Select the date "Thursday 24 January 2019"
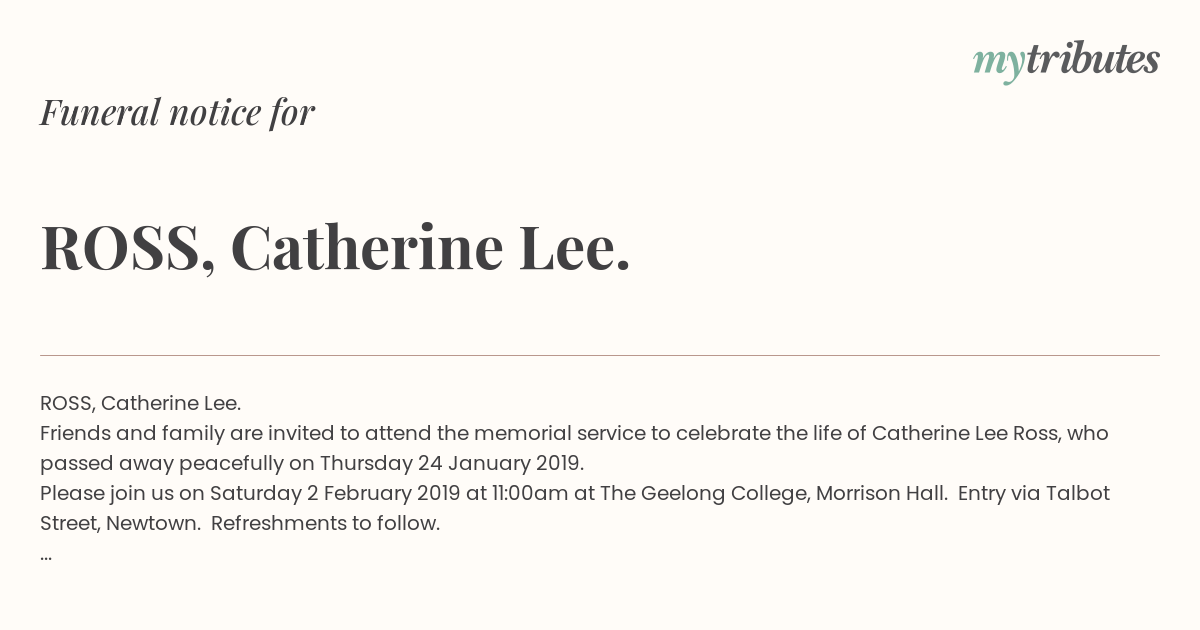Viewport: 1200px width, 630px height. click(450, 463)
